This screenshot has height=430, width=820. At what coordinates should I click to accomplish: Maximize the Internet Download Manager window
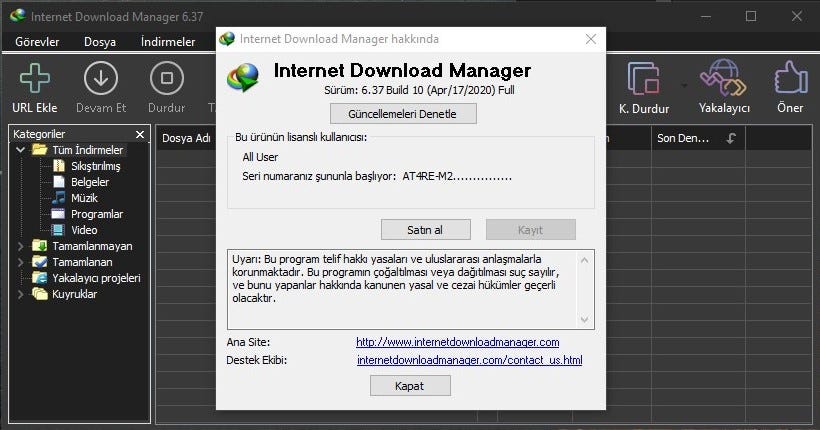[x=751, y=16]
